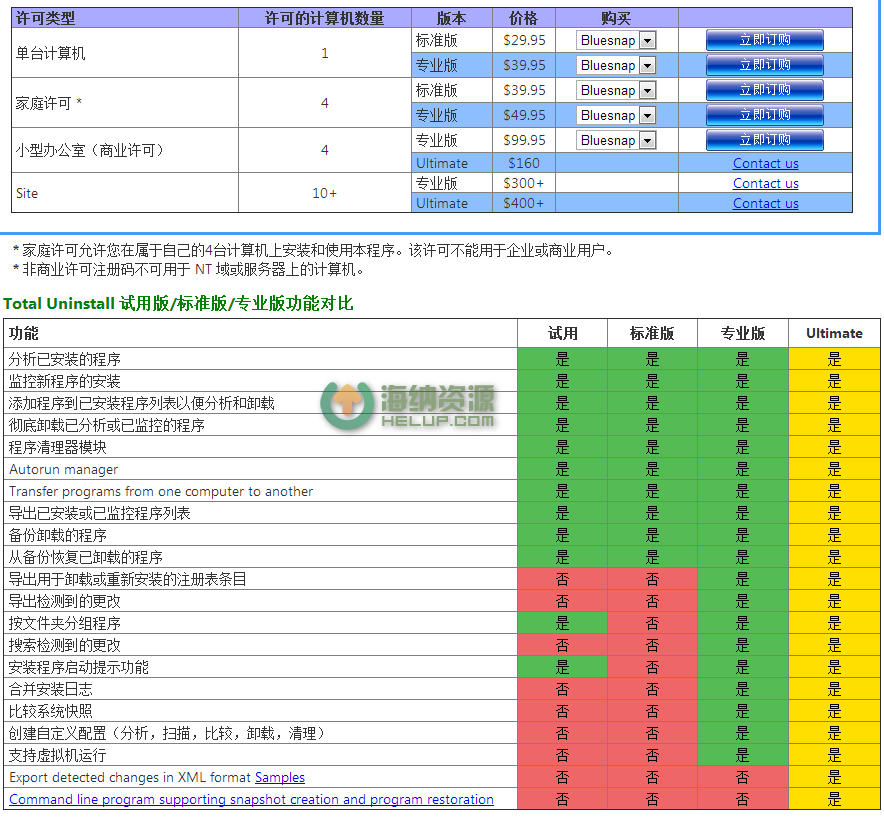Screen dimensions: 884x817
Task: Select the 家庭许可 * license type cell
Action: tap(125, 103)
